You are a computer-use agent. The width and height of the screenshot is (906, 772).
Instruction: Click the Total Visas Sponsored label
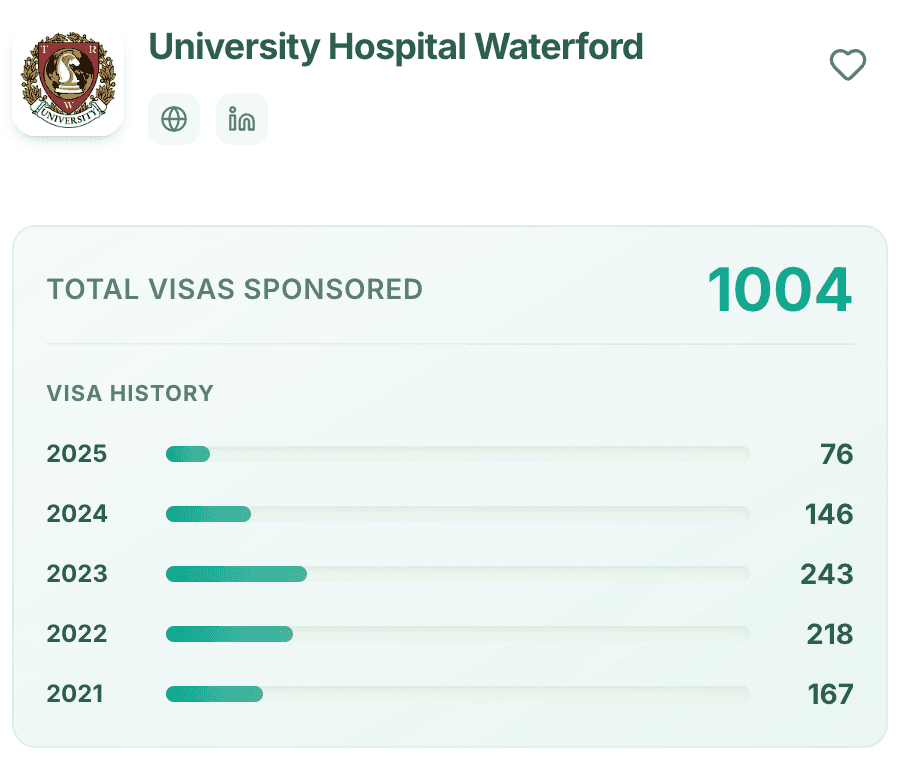[x=235, y=290]
